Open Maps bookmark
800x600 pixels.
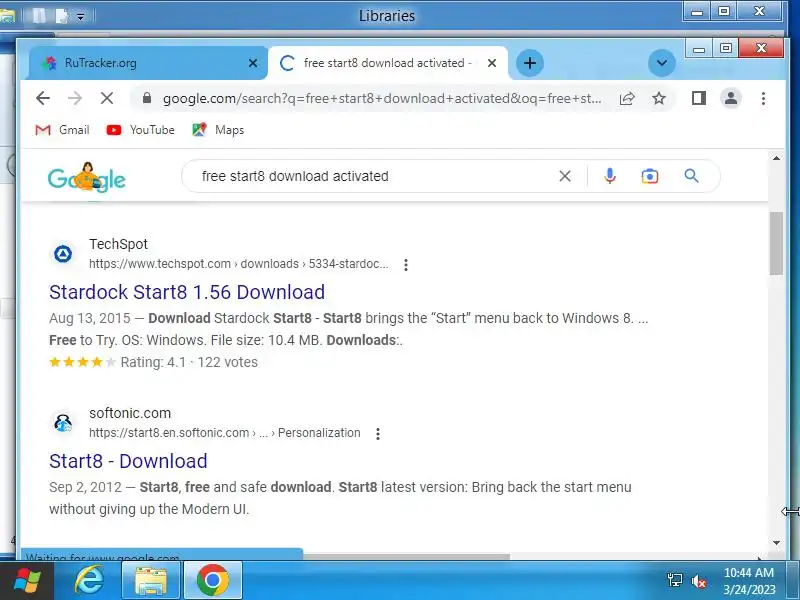(x=218, y=130)
